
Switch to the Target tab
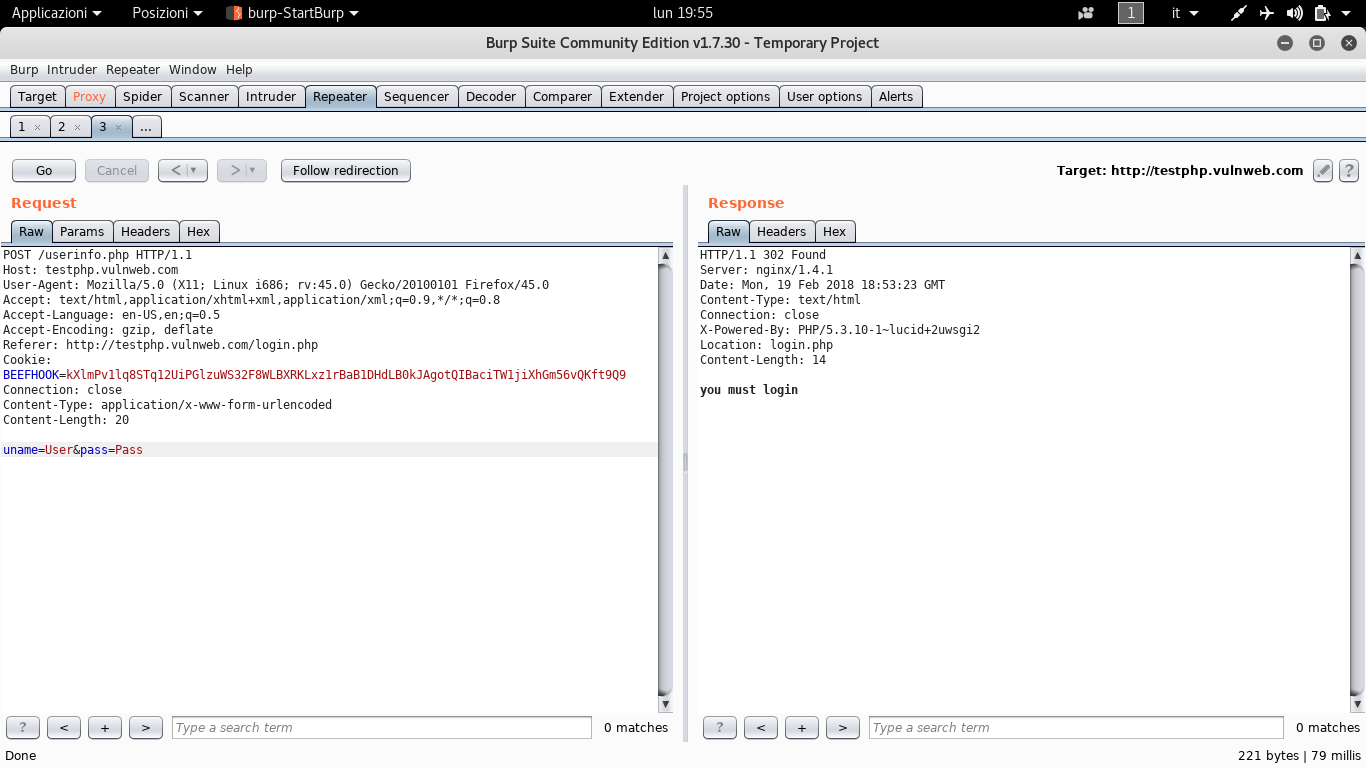[x=37, y=96]
